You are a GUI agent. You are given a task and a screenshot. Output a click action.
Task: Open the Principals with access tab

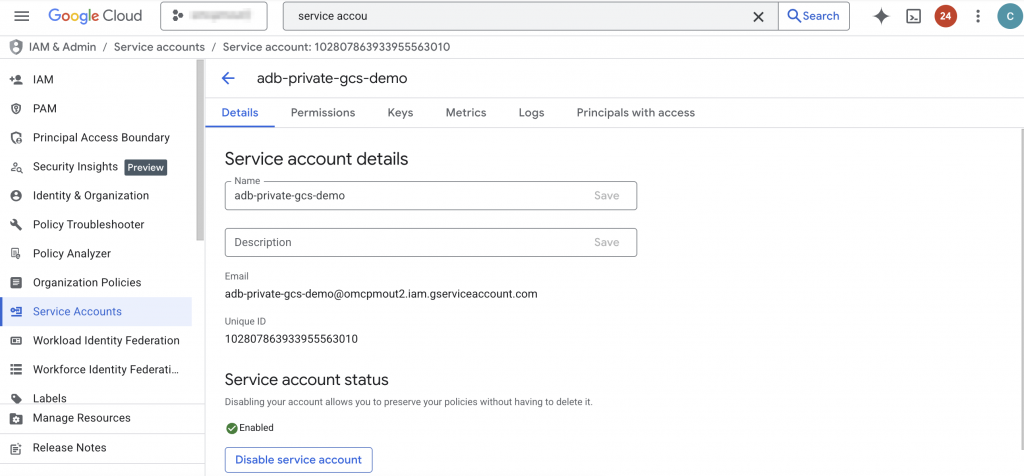635,113
